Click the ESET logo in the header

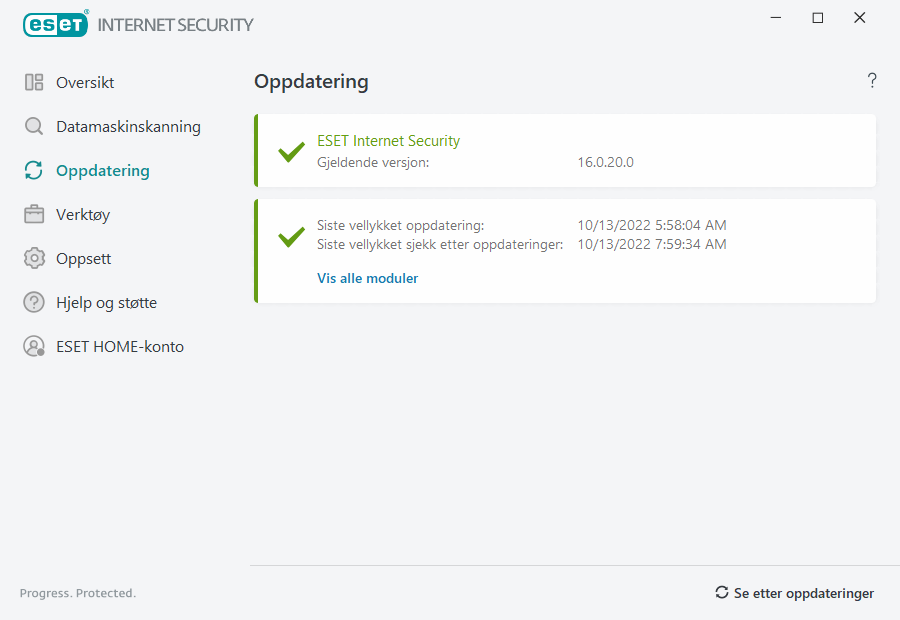[56, 24]
